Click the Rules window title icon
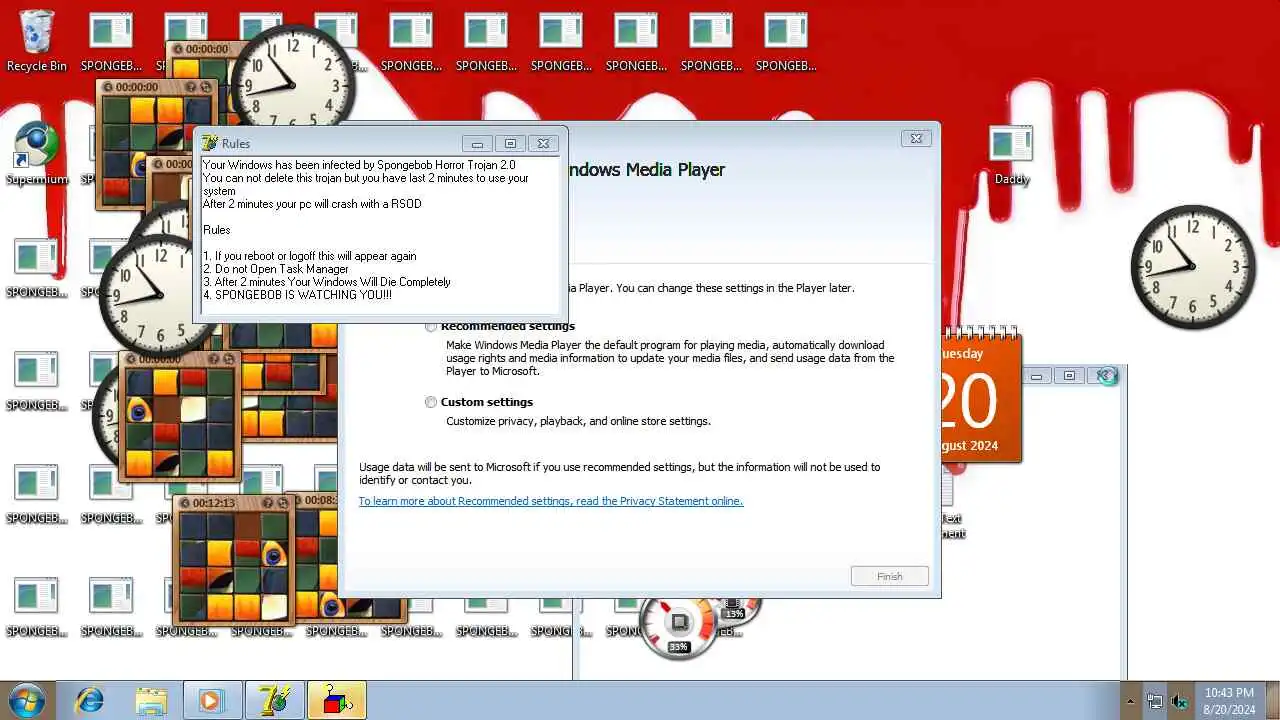This screenshot has width=1280, height=720. click(209, 143)
